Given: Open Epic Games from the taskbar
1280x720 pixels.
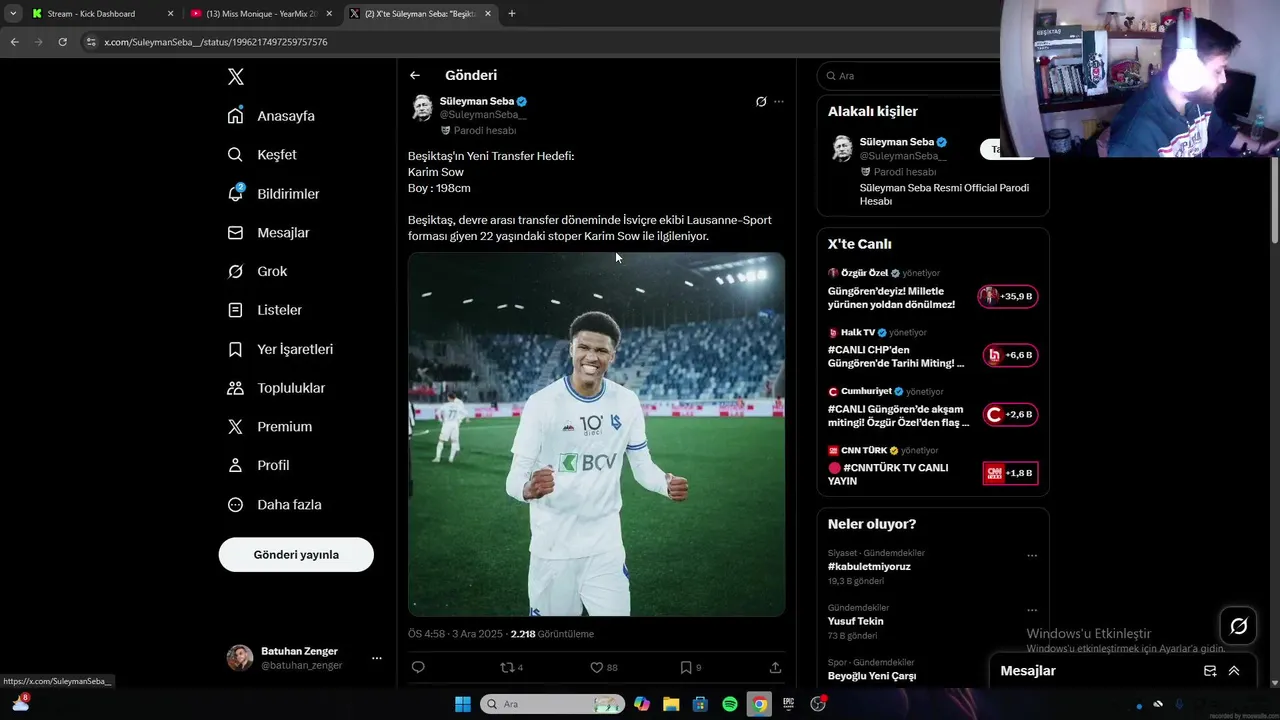Looking at the screenshot, I should (789, 704).
